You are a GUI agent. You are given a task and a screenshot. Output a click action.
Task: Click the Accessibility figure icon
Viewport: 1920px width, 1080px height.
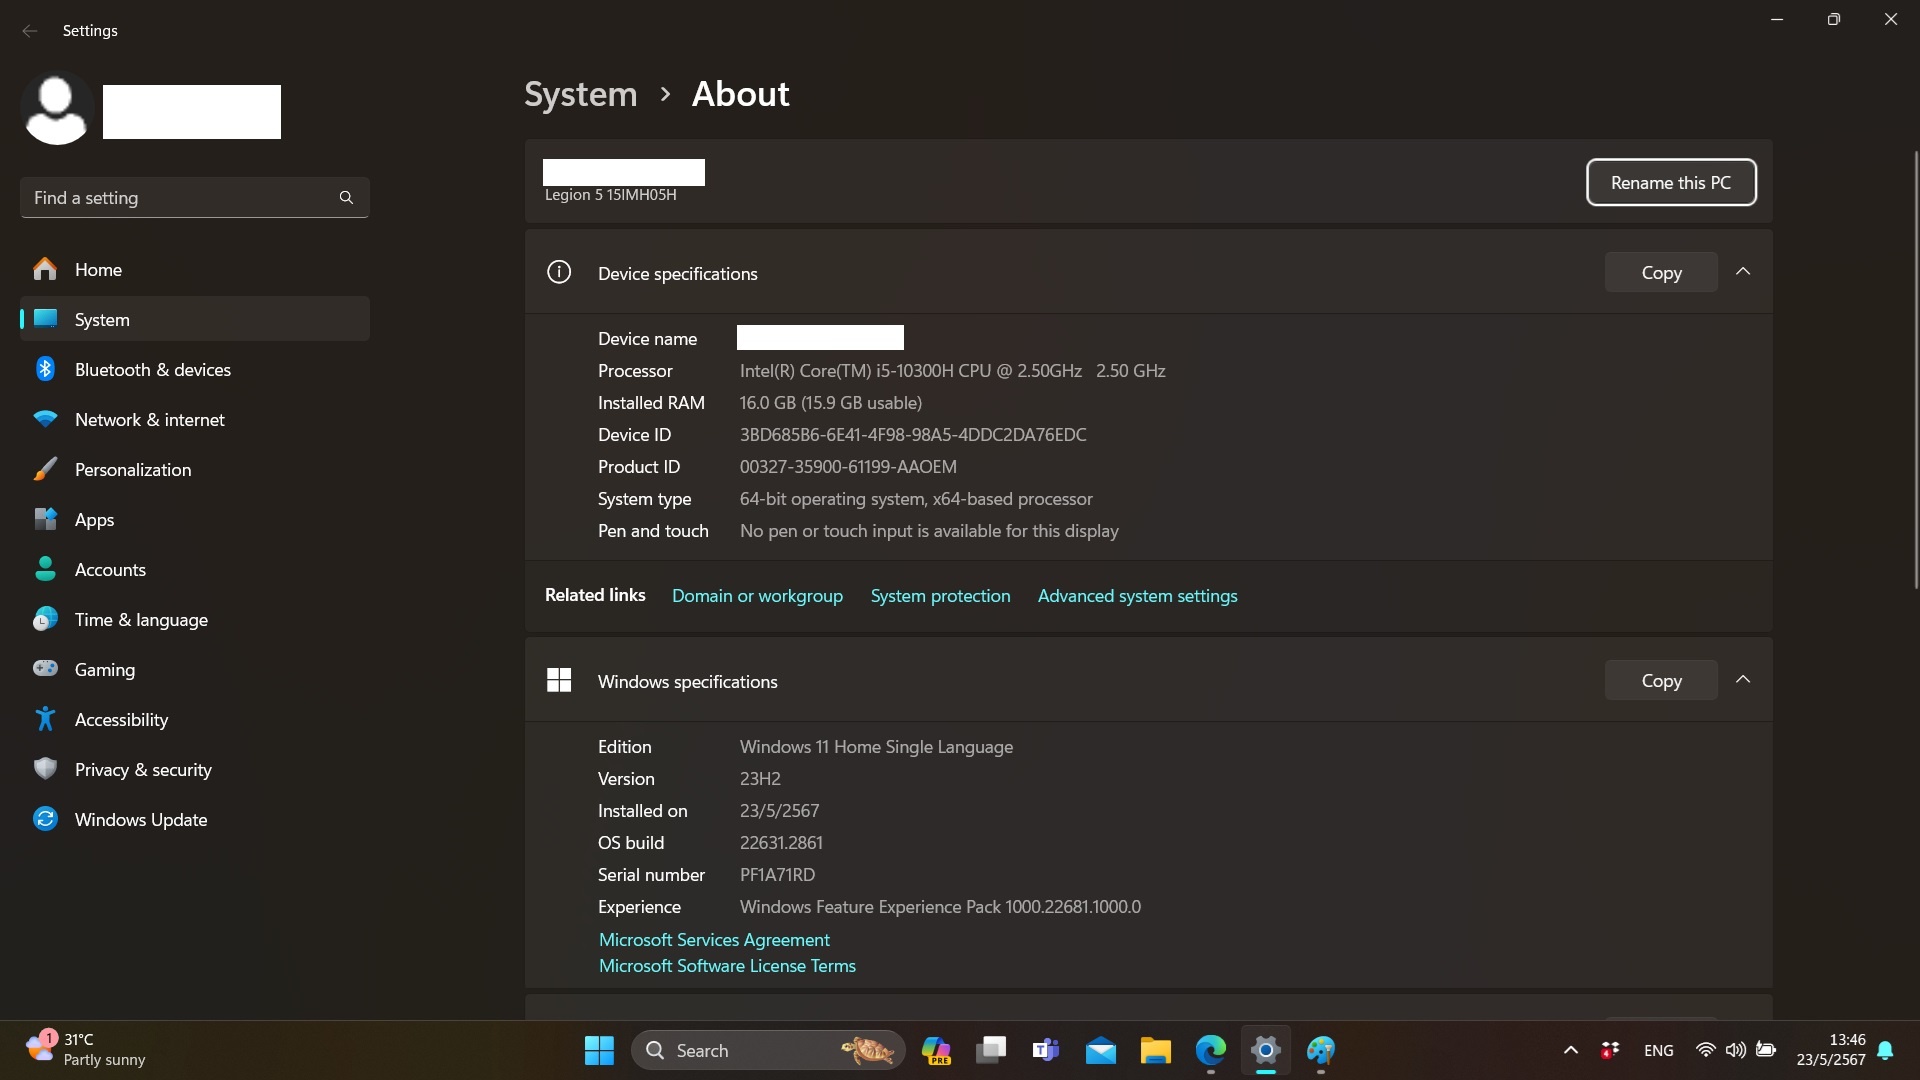click(45, 719)
